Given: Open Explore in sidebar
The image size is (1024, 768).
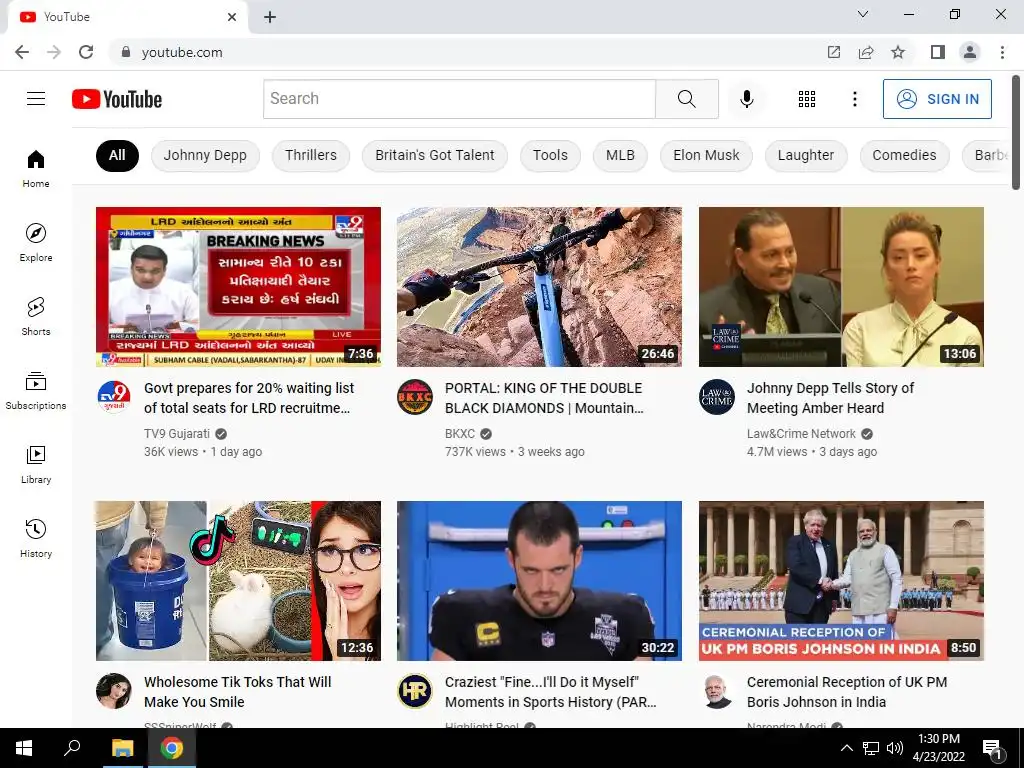Looking at the screenshot, I should pos(36,243).
